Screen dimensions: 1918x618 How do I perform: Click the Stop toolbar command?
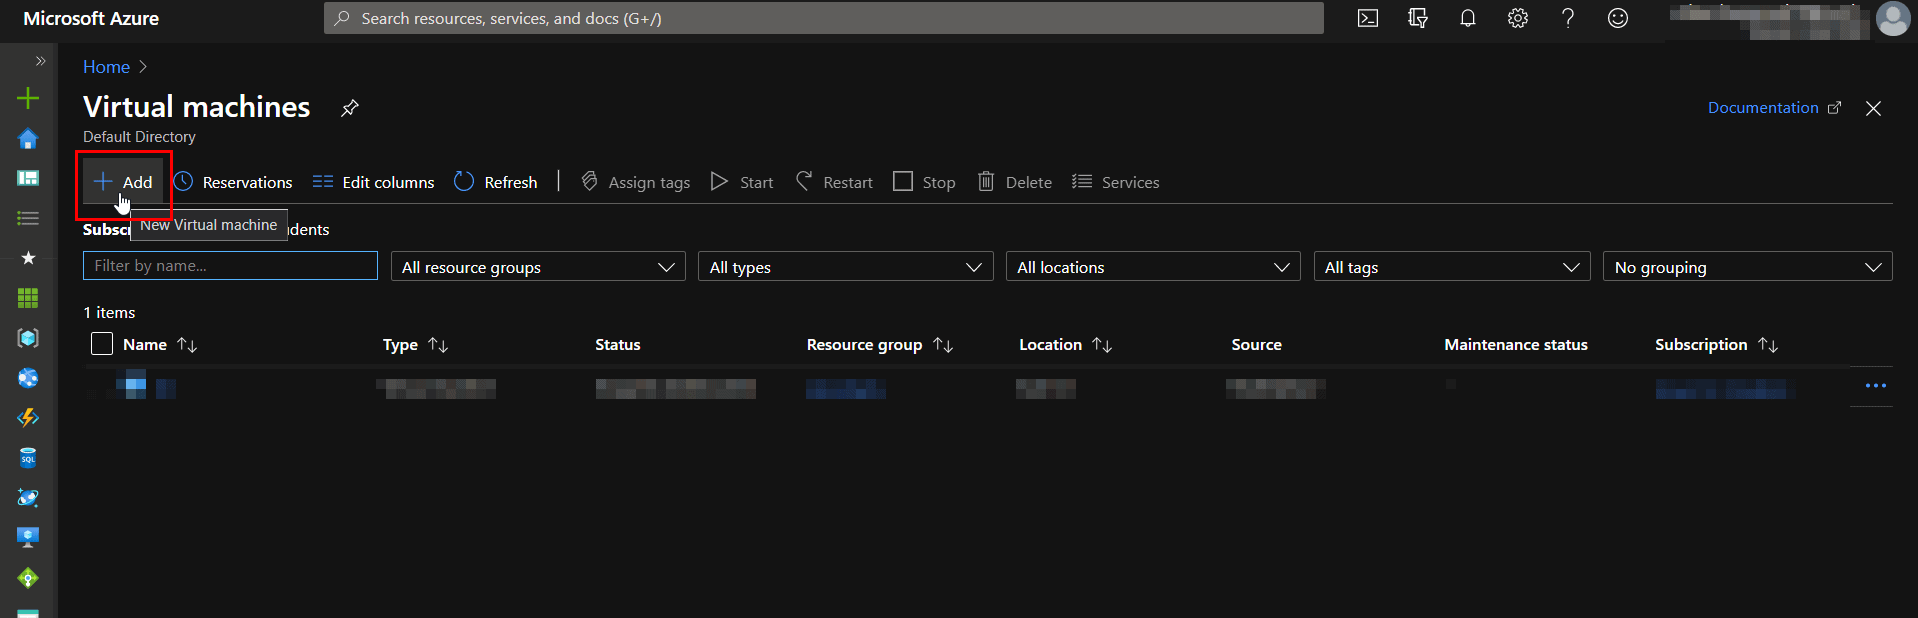(924, 182)
